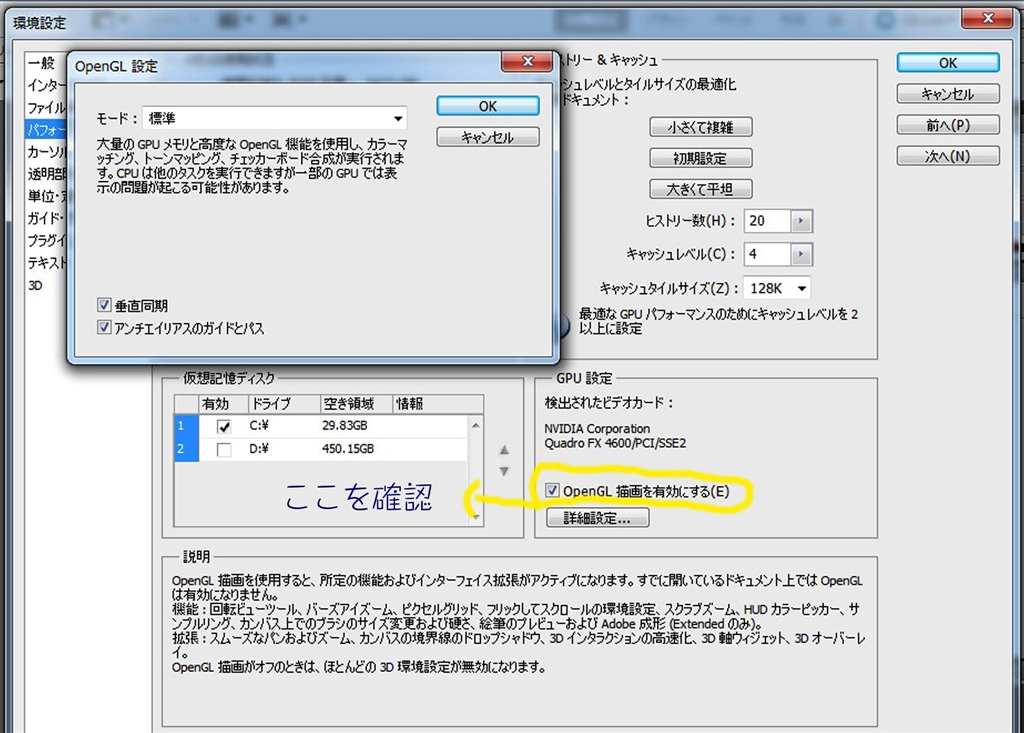The image size is (1024, 733).
Task: Click the 初期設定 button
Action: point(701,158)
